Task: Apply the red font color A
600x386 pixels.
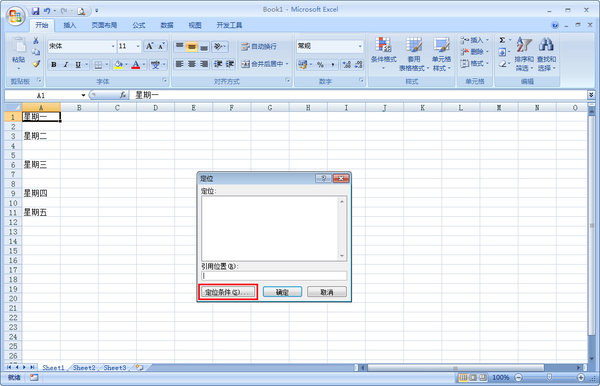Action: [x=135, y=64]
